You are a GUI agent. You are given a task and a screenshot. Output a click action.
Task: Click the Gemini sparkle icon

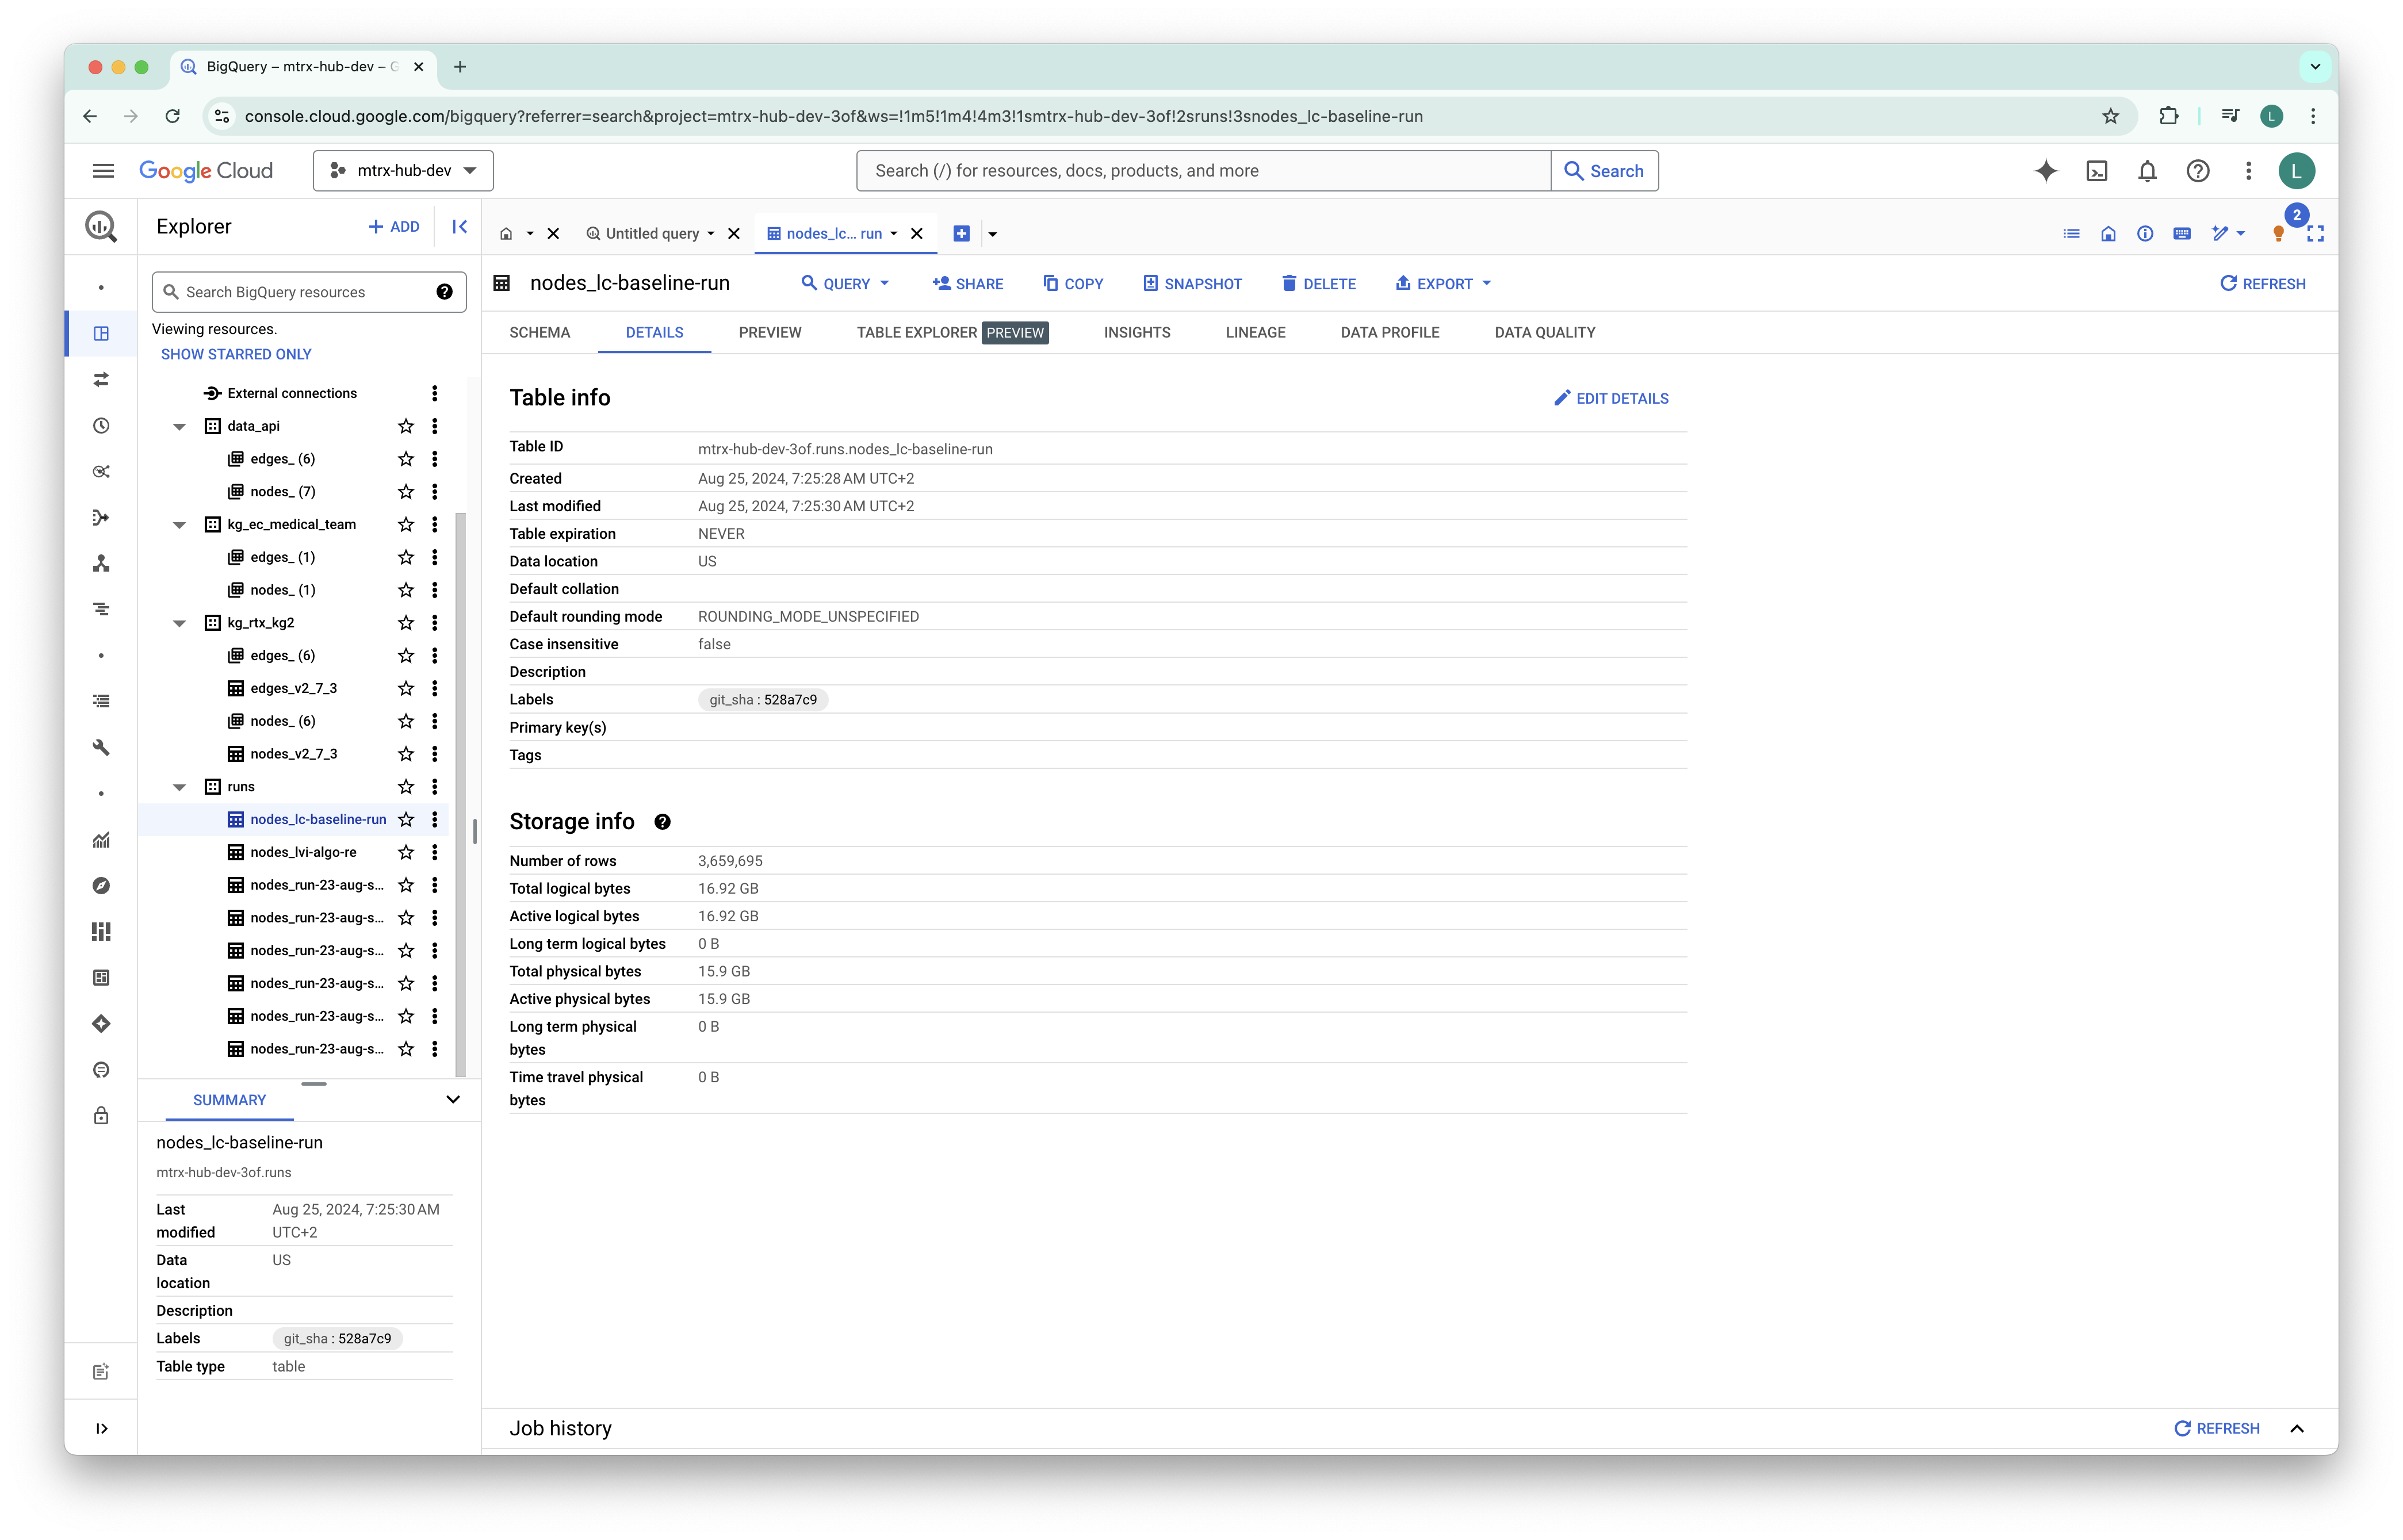coord(2045,171)
